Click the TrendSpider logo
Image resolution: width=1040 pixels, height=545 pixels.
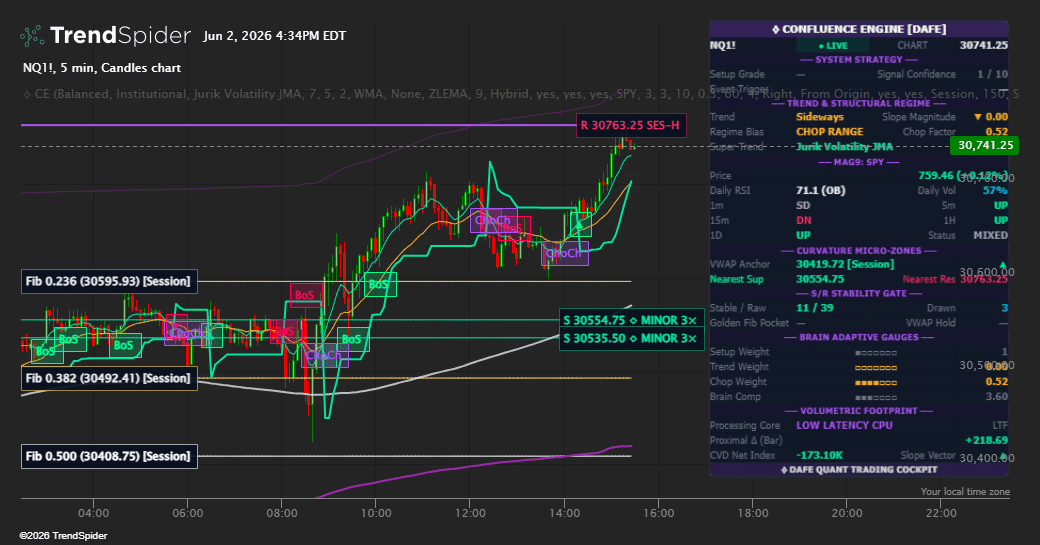(x=105, y=35)
